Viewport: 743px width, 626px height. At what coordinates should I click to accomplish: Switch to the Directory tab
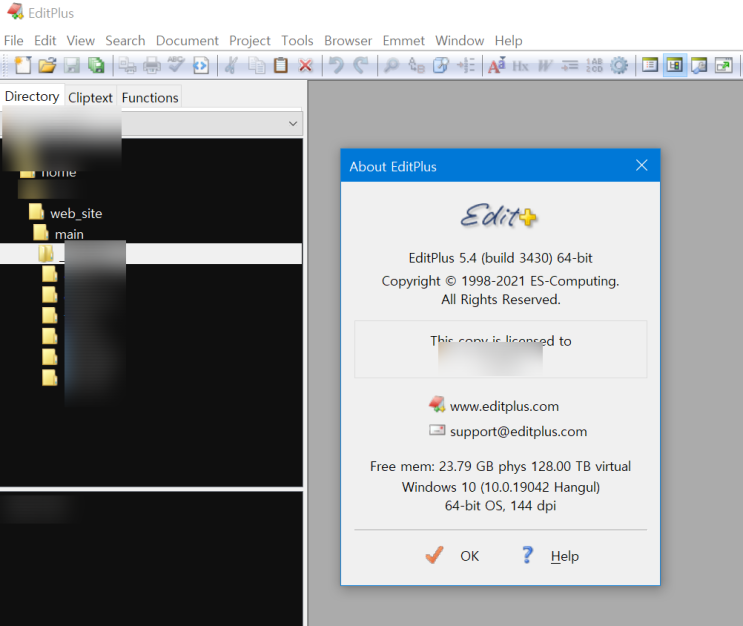pyautogui.click(x=32, y=96)
